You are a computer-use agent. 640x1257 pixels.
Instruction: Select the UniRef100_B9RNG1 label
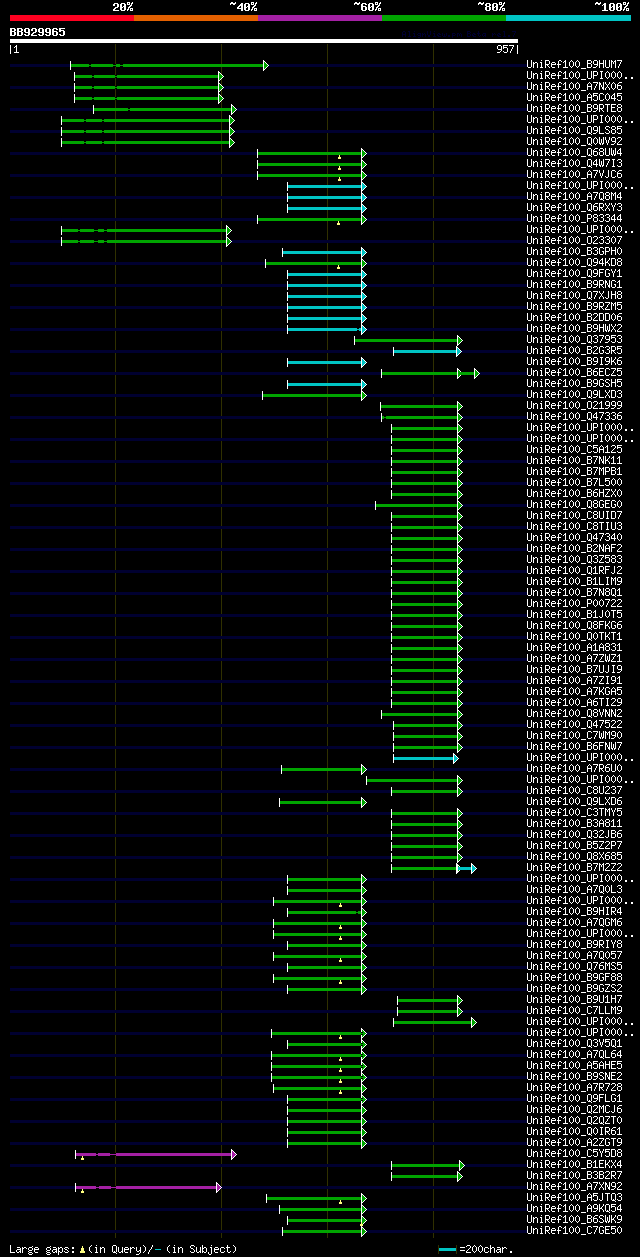[574, 285]
